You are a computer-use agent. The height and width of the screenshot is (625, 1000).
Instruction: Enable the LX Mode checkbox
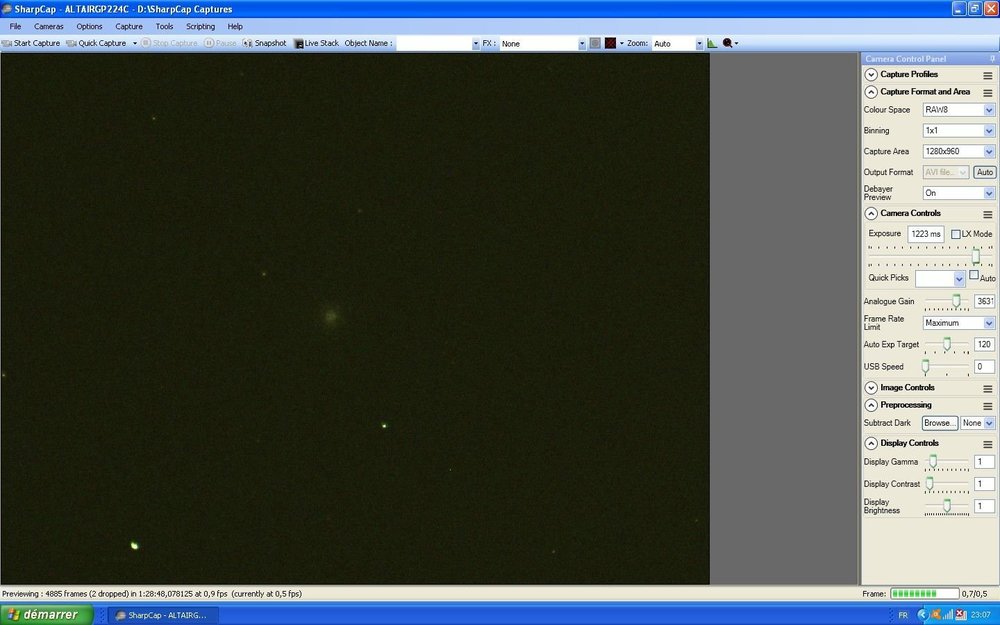point(955,234)
